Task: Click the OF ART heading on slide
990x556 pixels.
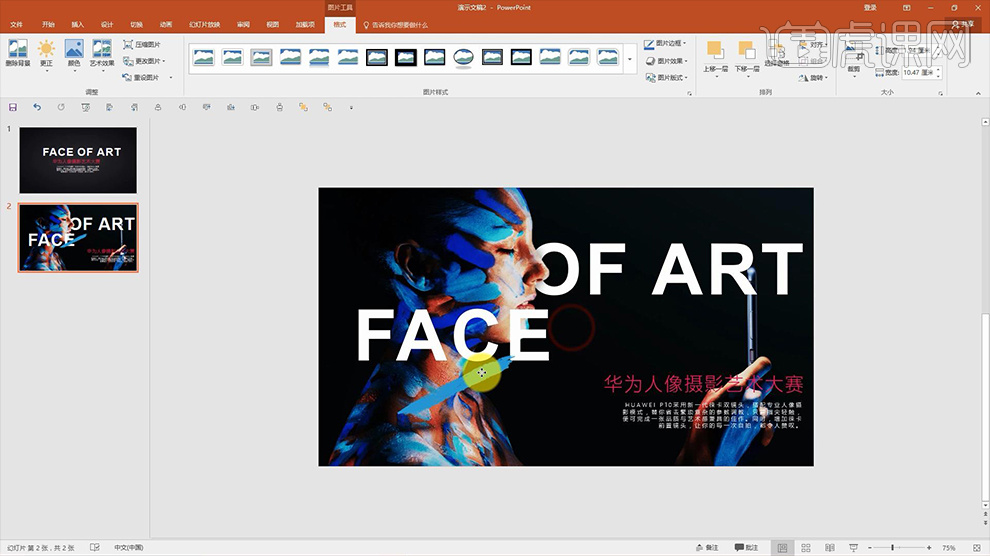Action: click(668, 269)
